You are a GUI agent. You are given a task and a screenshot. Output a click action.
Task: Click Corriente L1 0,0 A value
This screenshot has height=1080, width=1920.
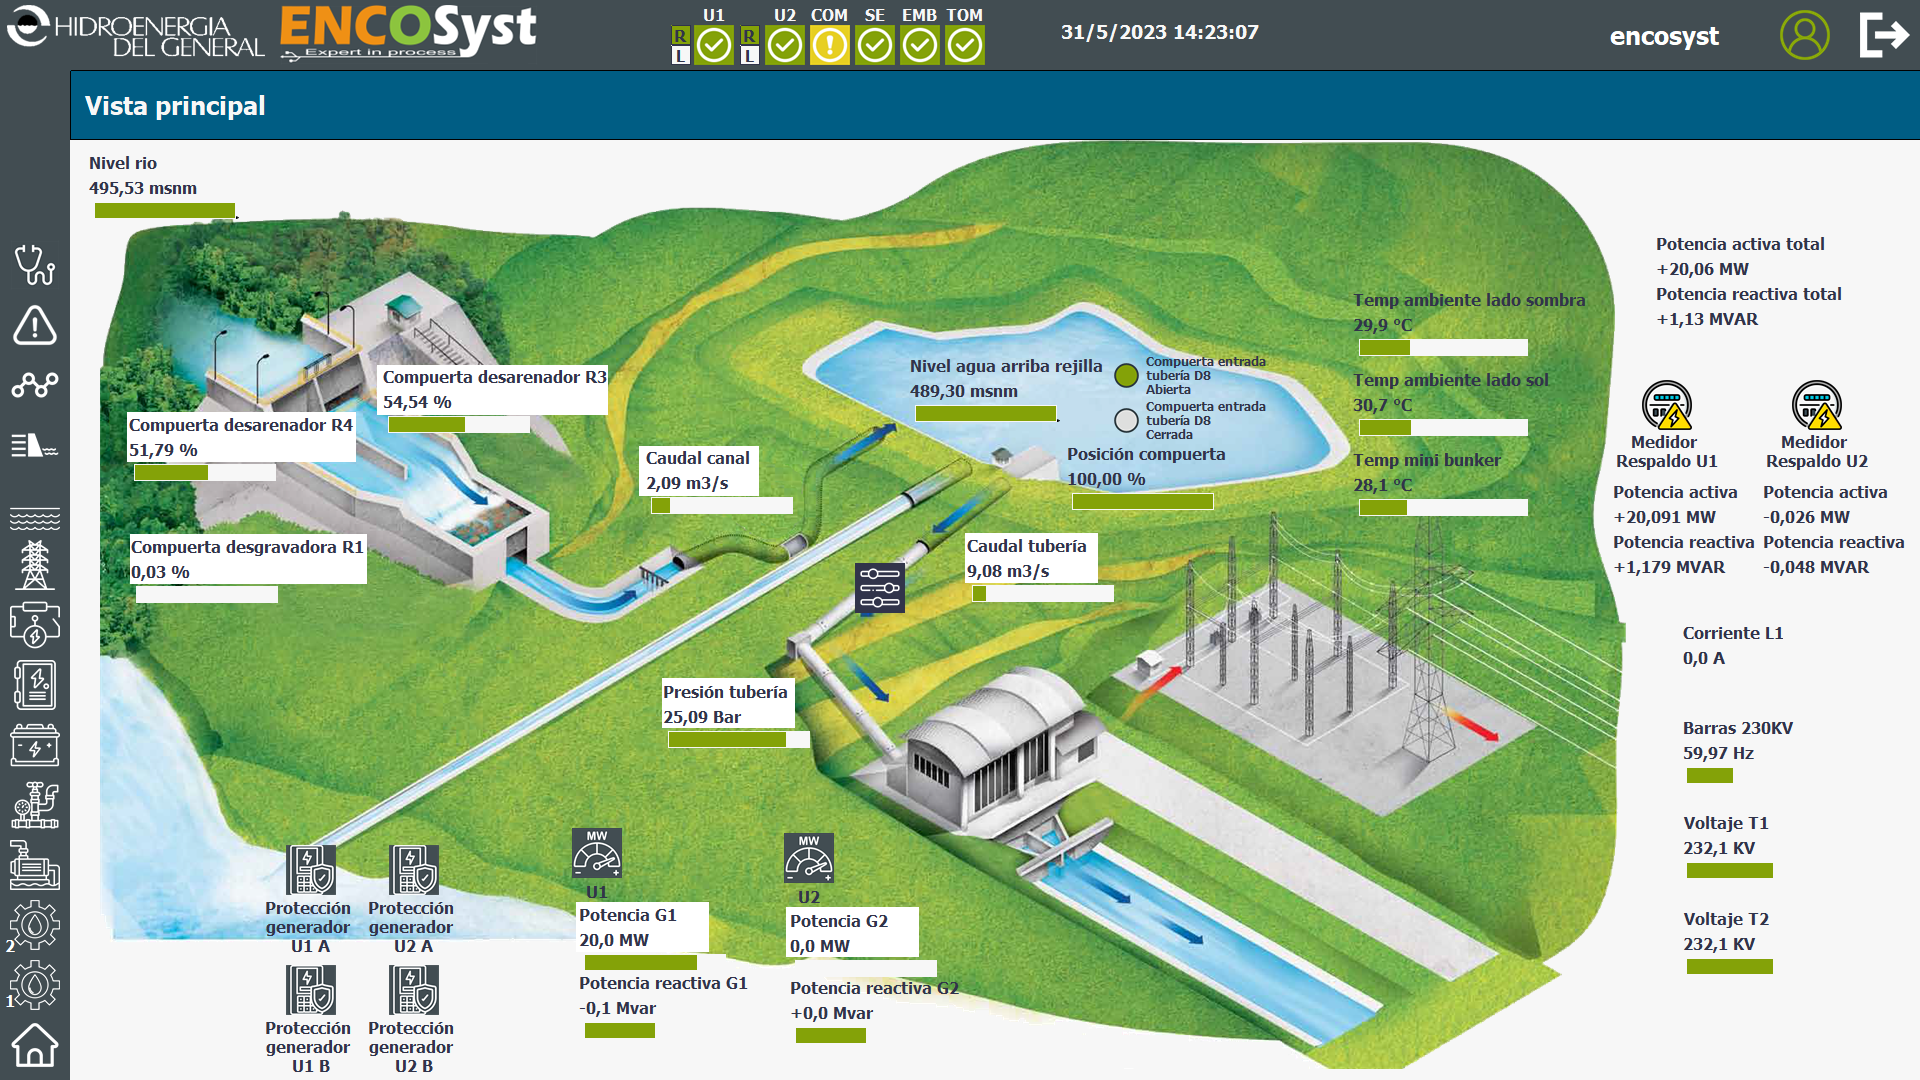pos(1704,658)
